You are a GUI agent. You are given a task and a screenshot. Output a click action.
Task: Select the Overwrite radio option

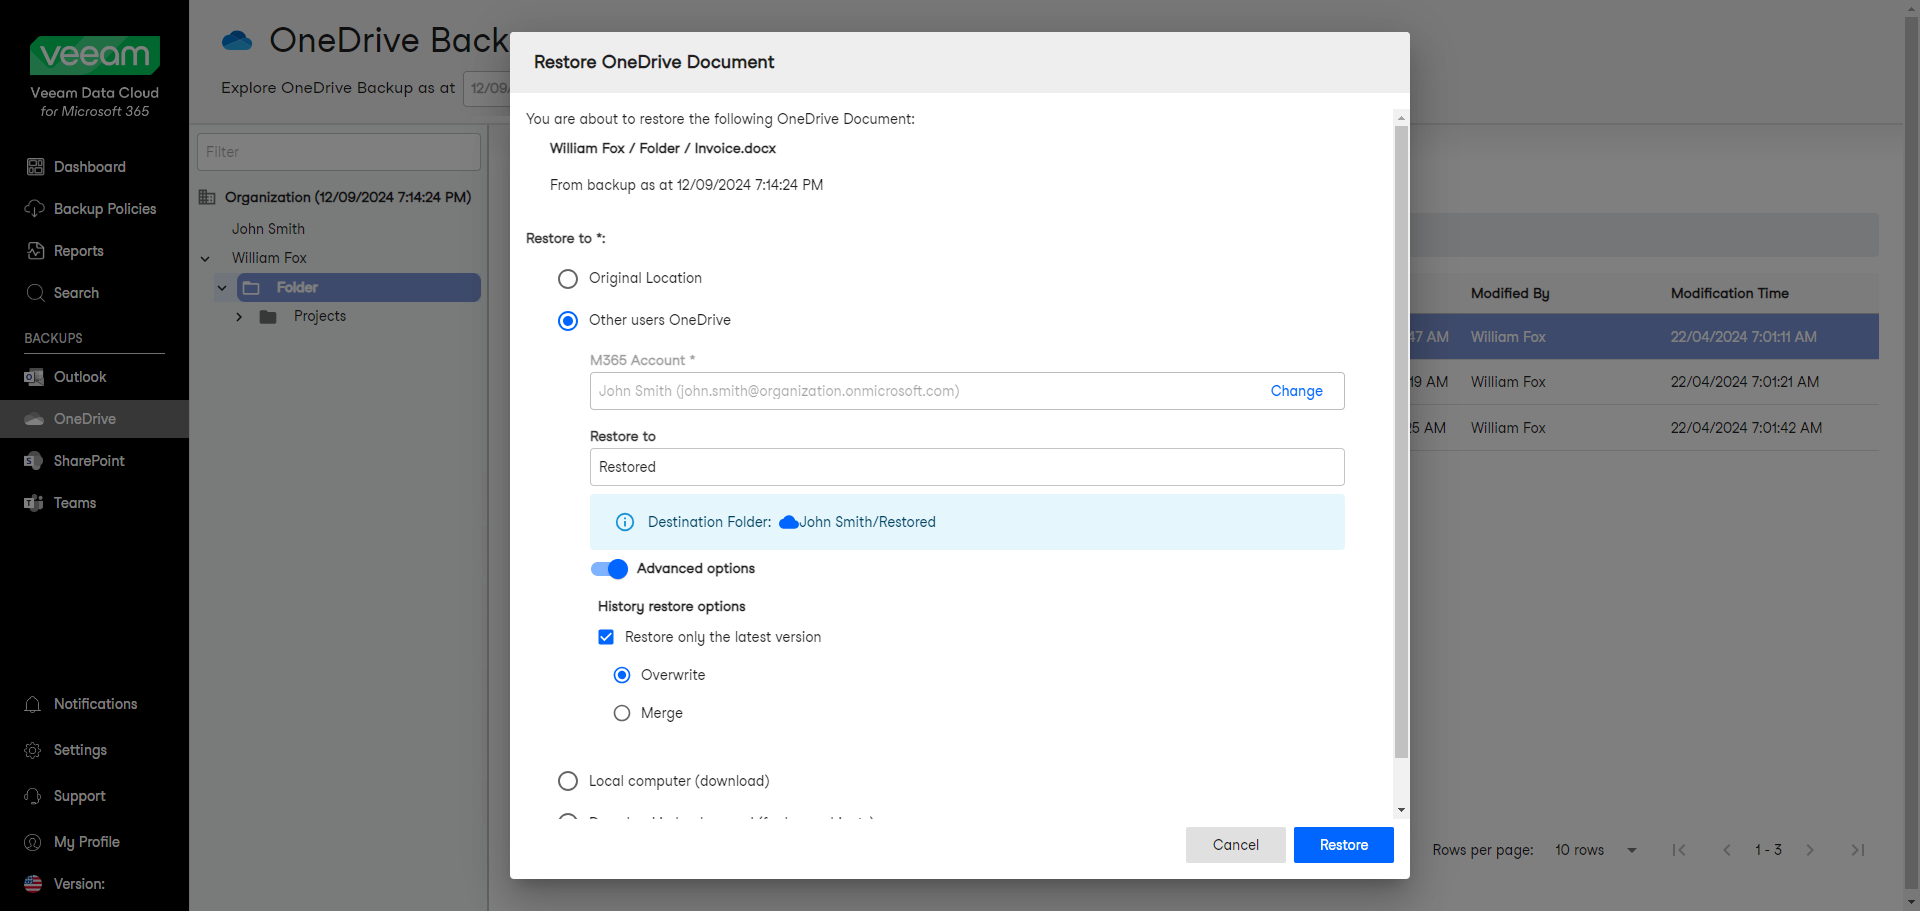[622, 675]
